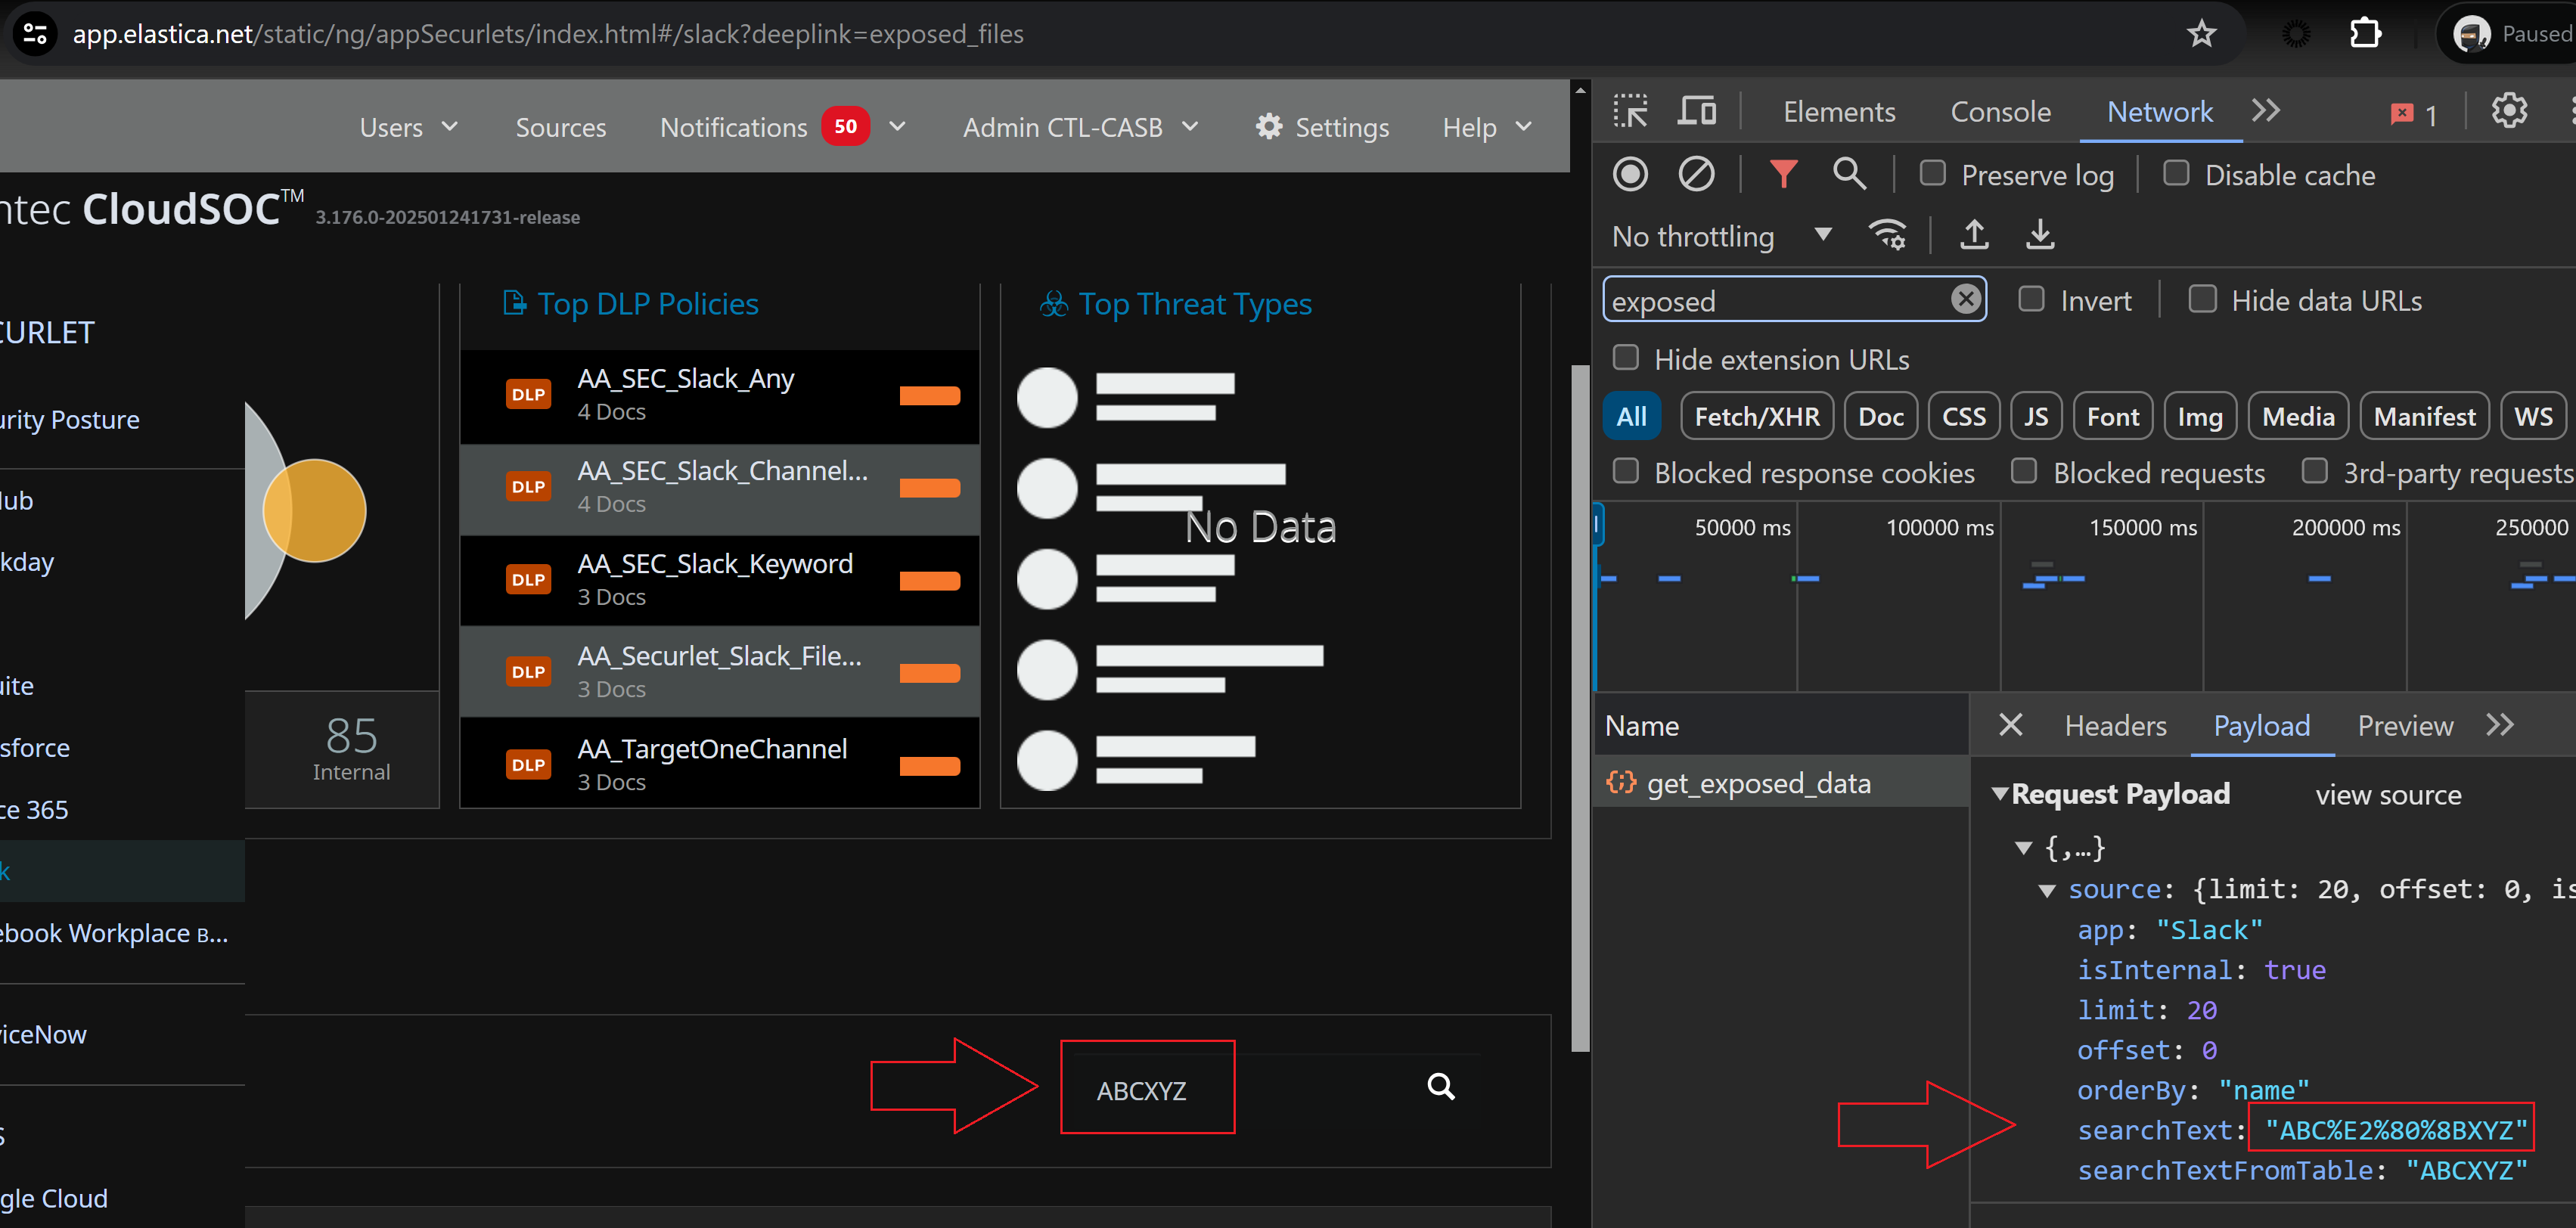
Task: Click the record network log icon
Action: pos(1630,174)
